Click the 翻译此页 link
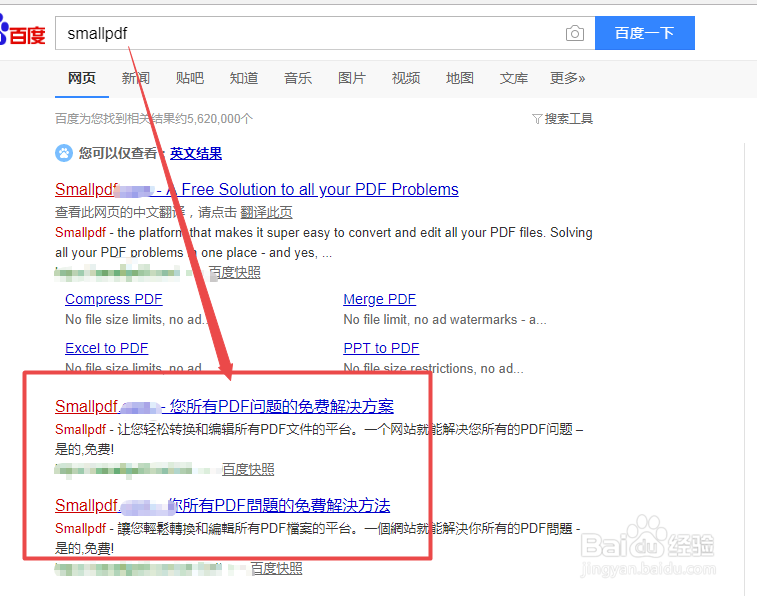The image size is (757, 596). coord(266,212)
